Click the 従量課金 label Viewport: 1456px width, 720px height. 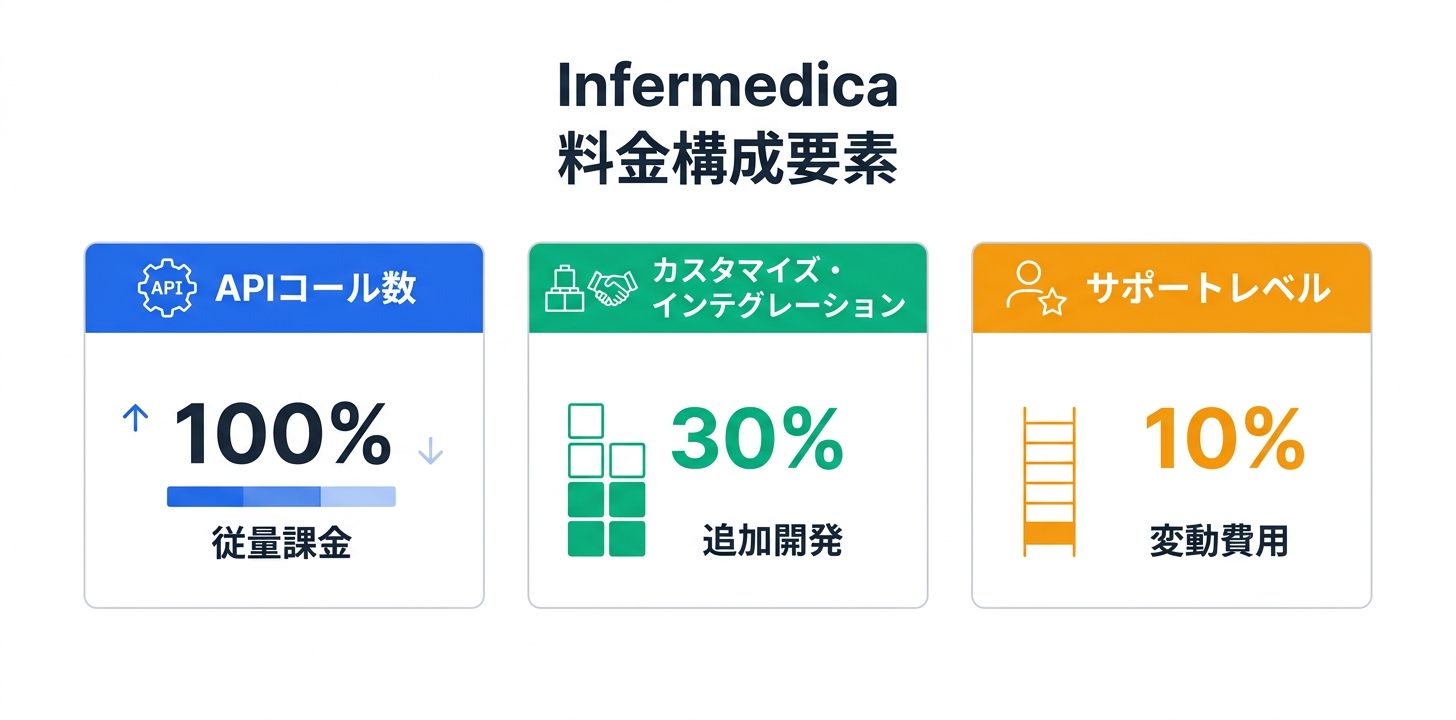[x=282, y=543]
